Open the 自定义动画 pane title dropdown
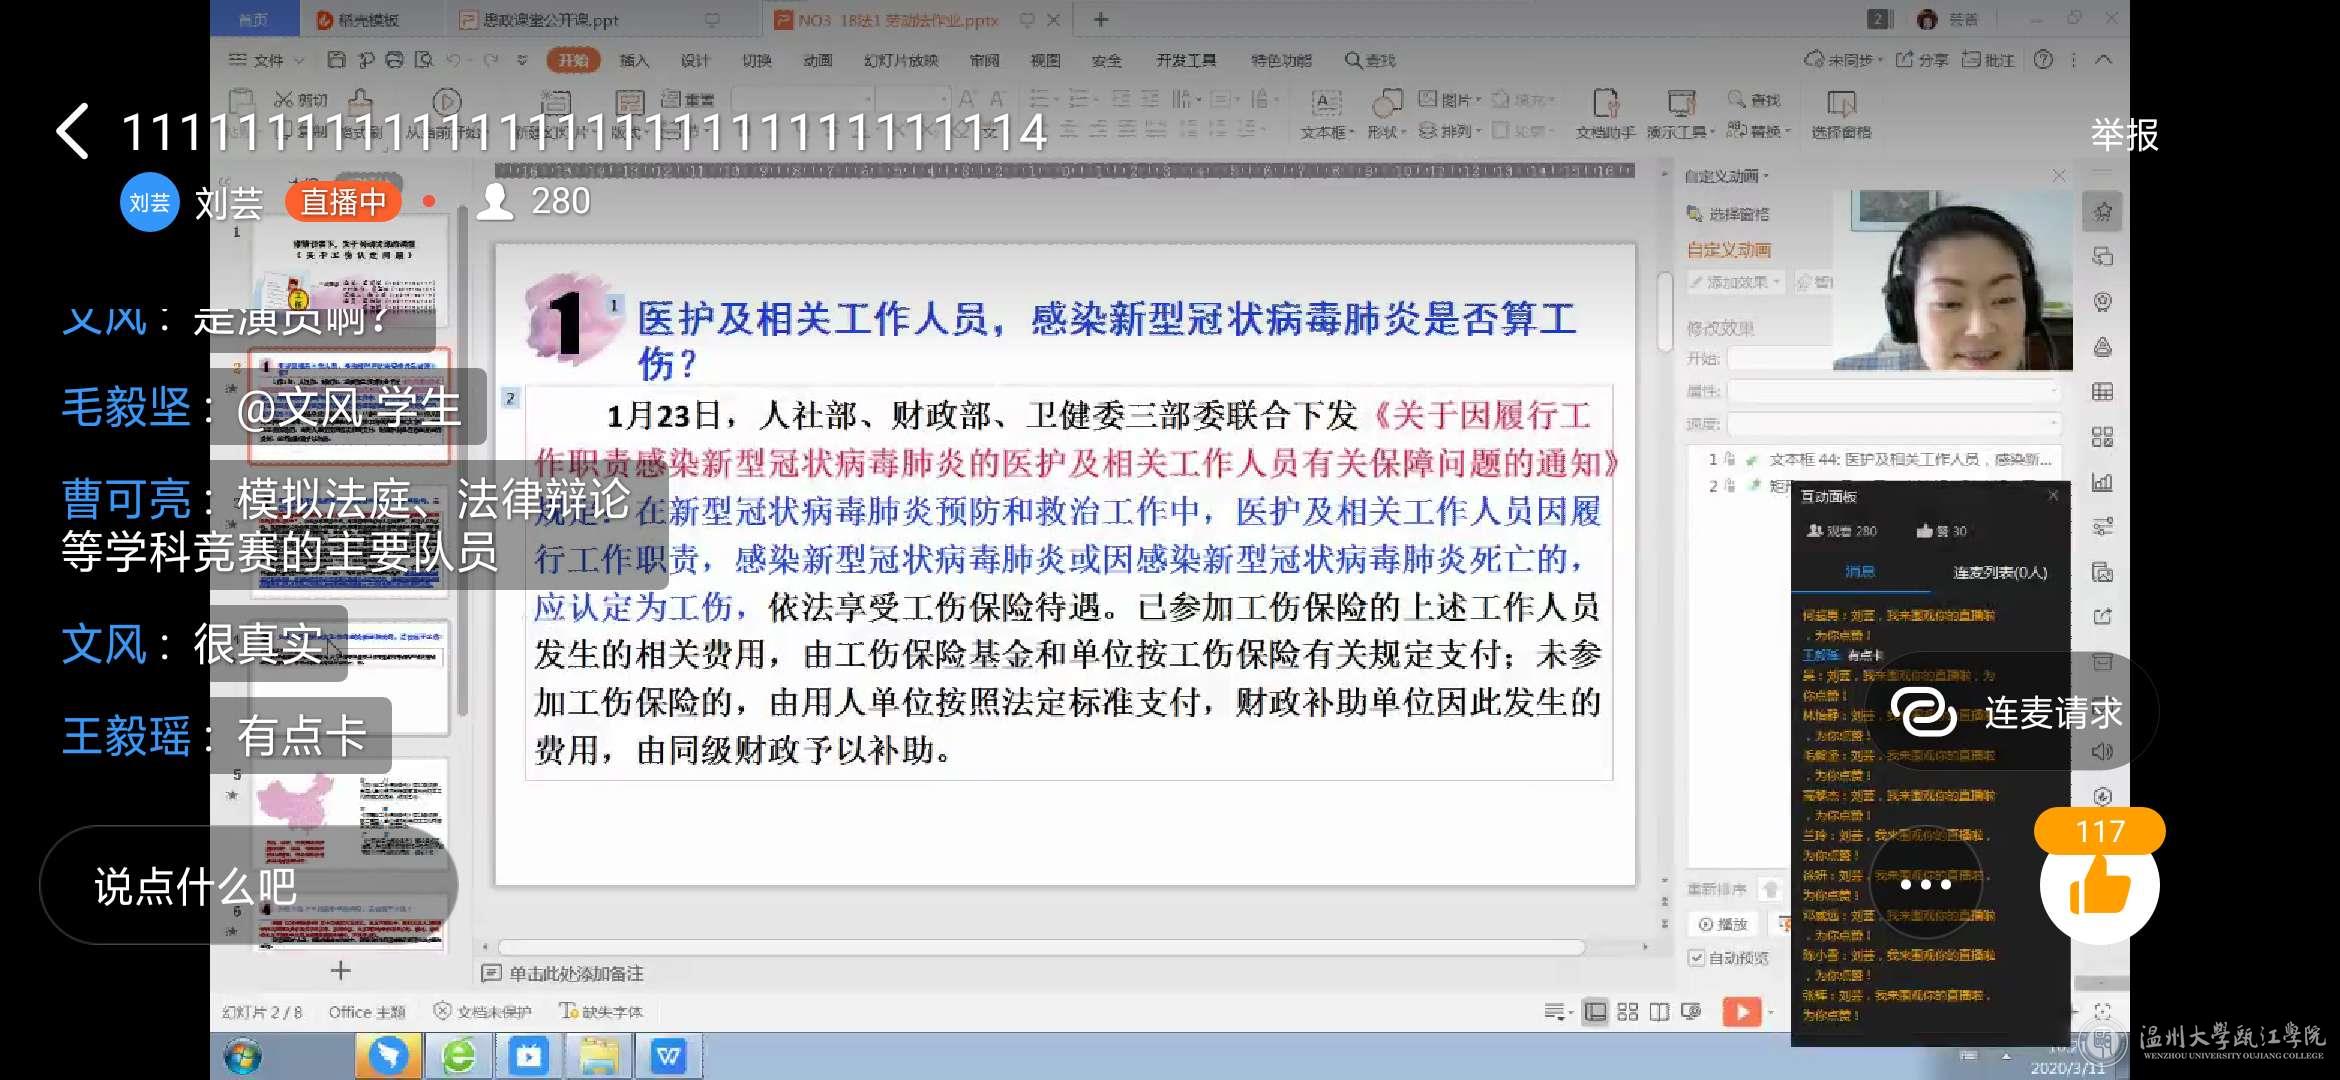 click(x=1727, y=176)
